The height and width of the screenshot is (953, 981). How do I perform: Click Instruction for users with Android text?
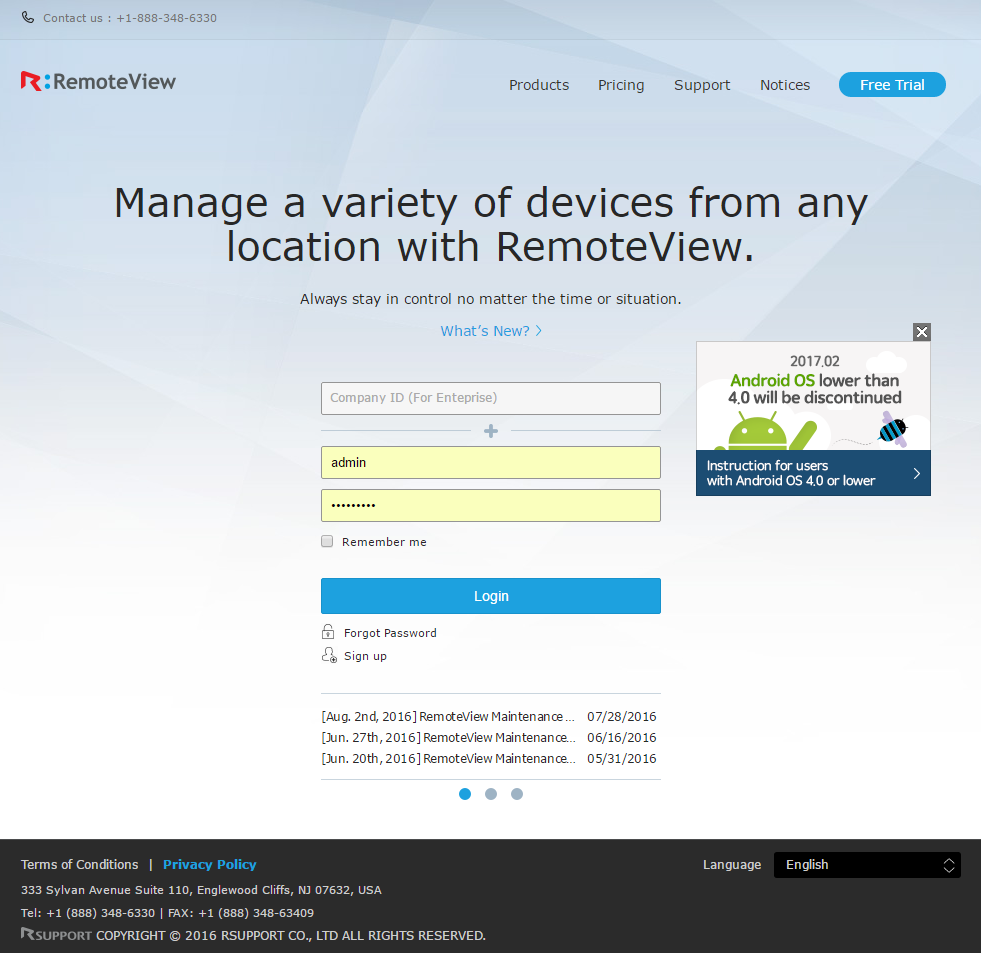pos(791,473)
